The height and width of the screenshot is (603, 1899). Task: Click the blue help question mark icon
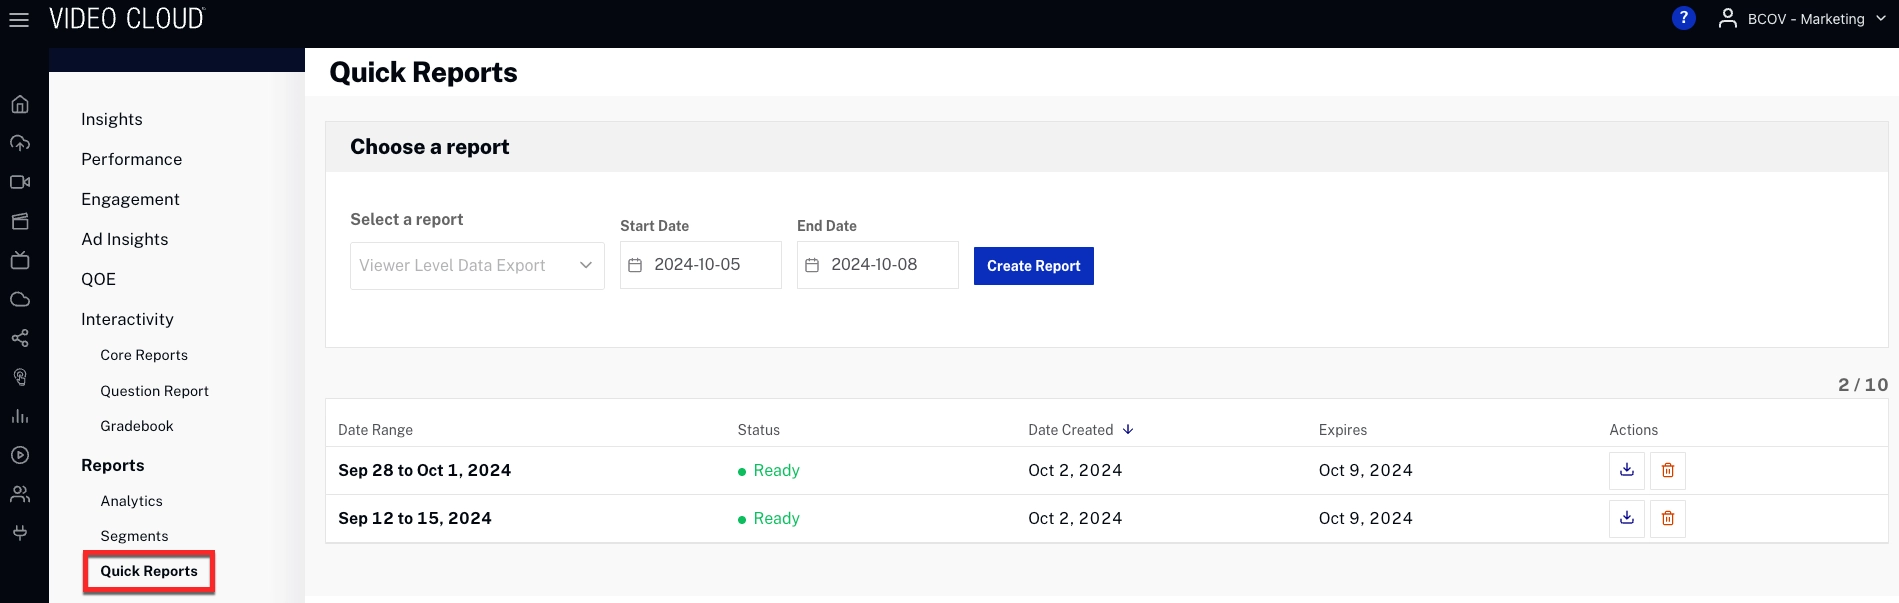coord(1683,18)
